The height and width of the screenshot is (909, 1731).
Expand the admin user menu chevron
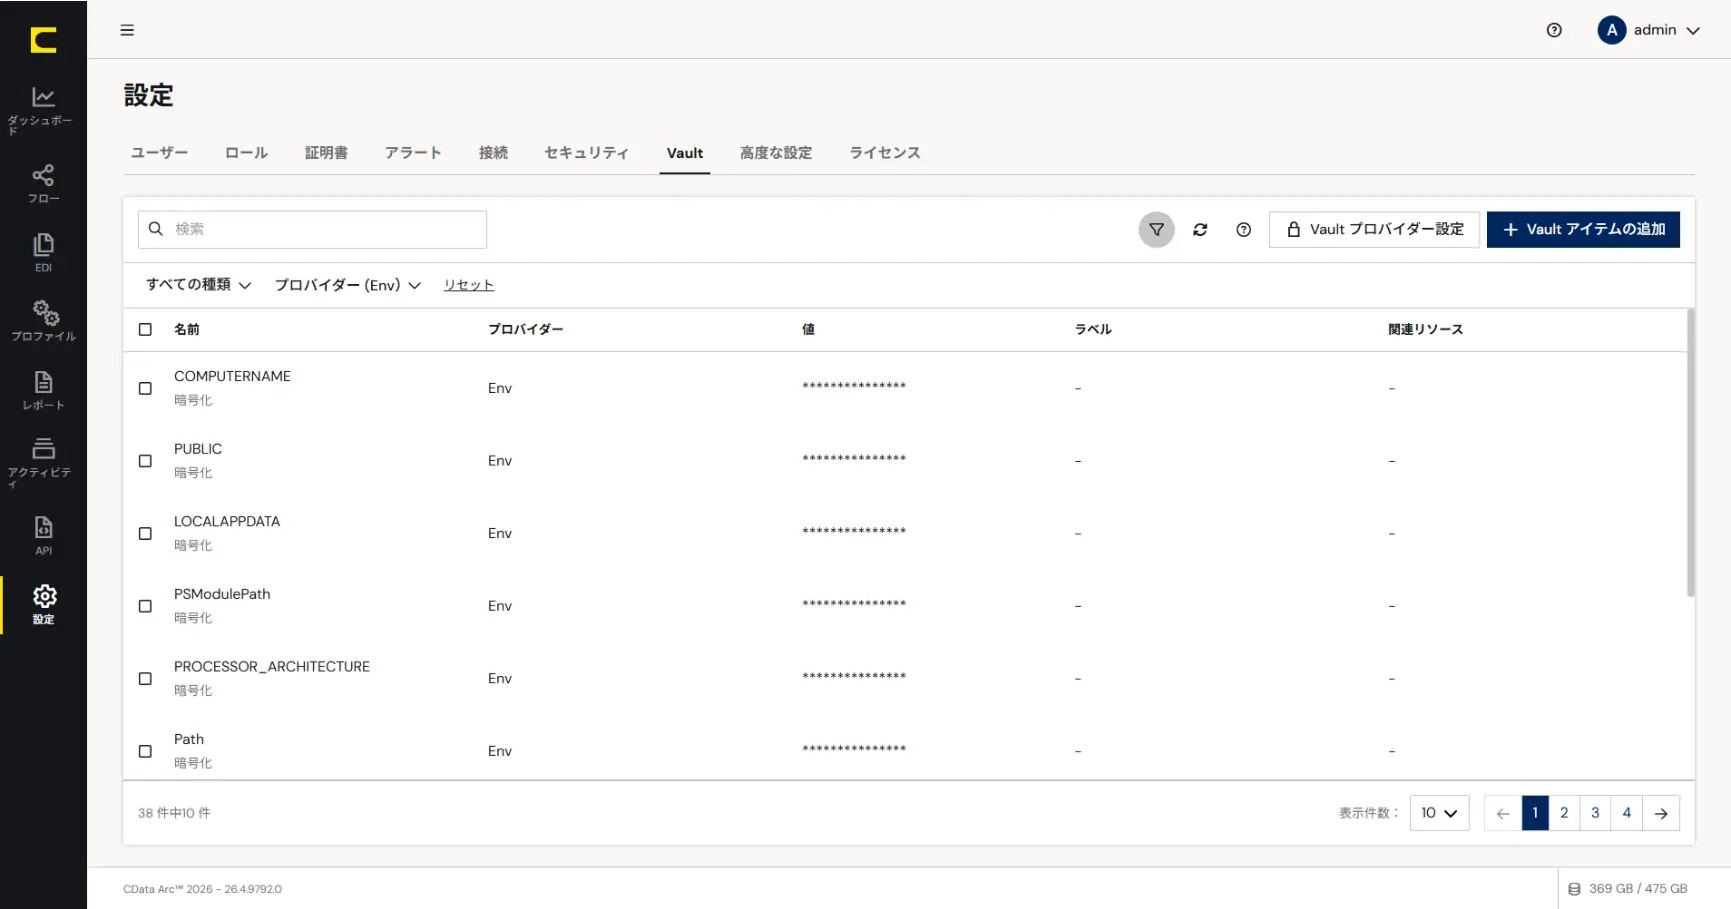coord(1693,31)
